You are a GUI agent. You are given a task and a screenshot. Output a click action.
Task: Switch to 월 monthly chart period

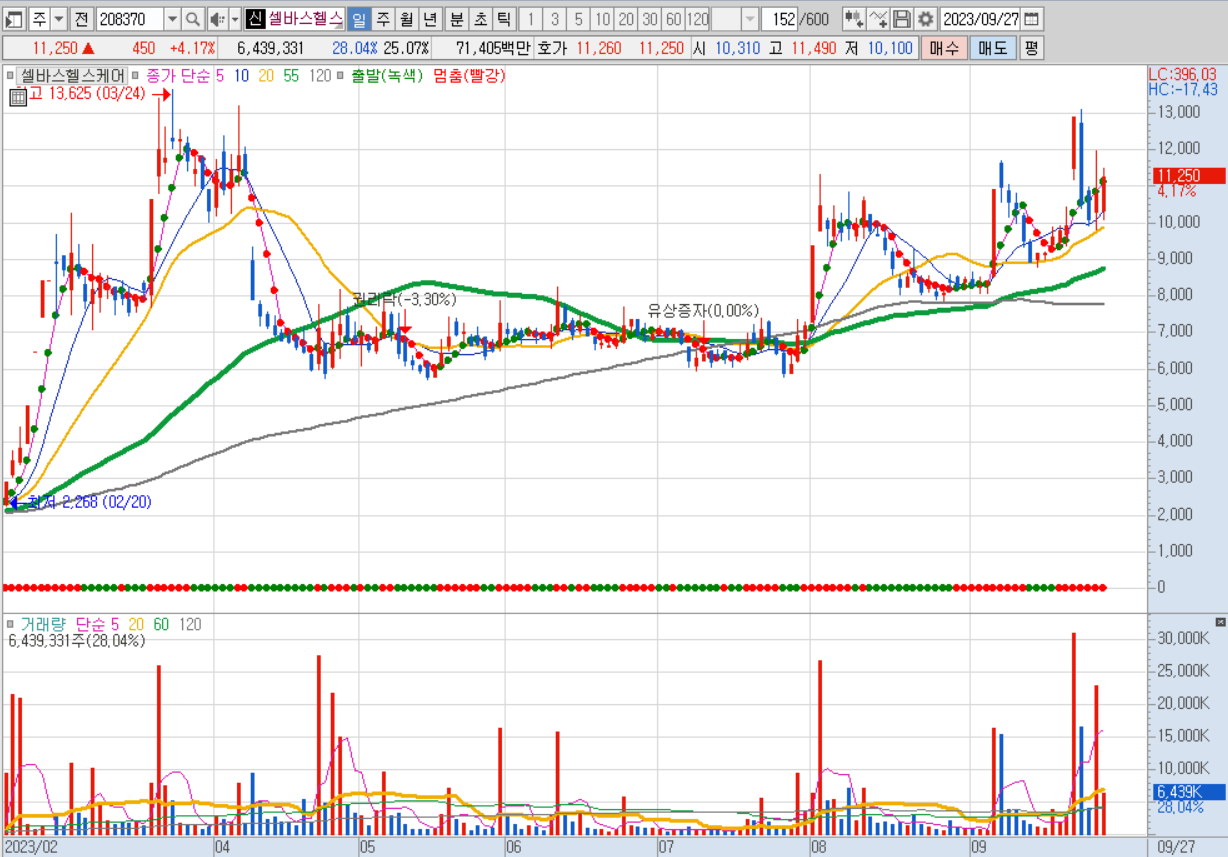pyautogui.click(x=406, y=19)
